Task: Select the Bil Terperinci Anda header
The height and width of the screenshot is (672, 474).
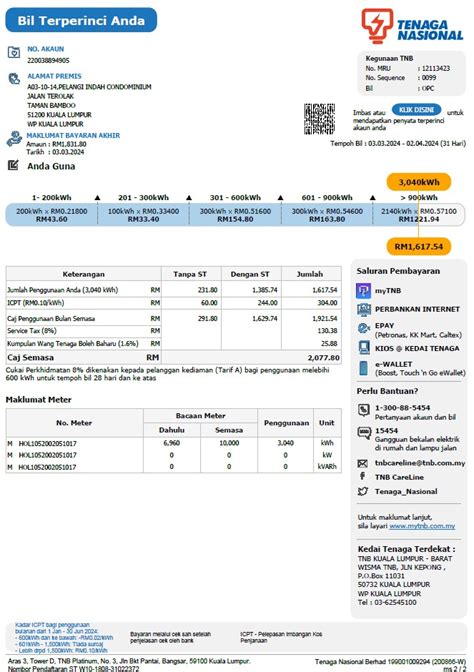Action: [81, 20]
